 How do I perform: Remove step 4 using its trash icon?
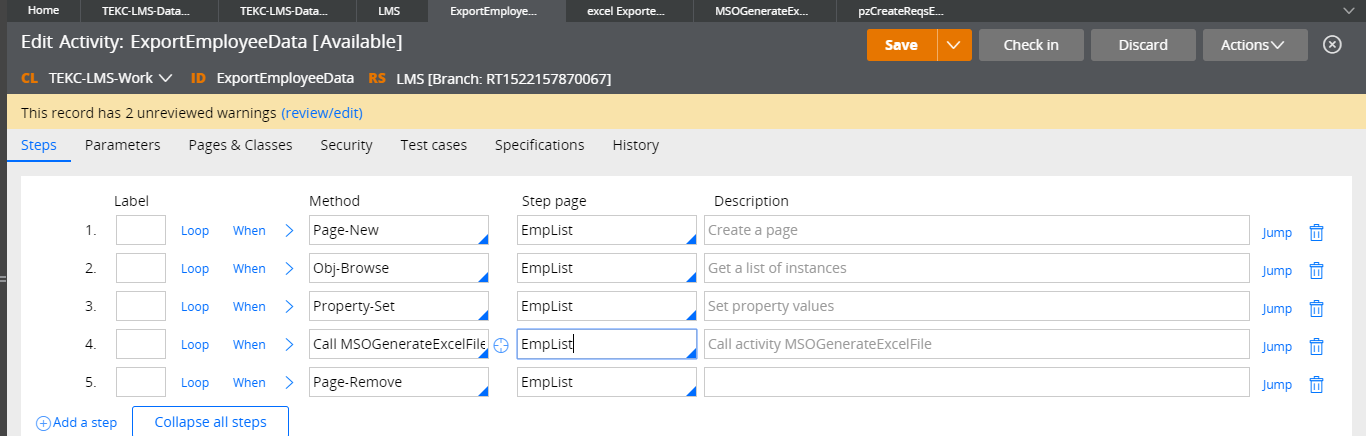(1317, 345)
